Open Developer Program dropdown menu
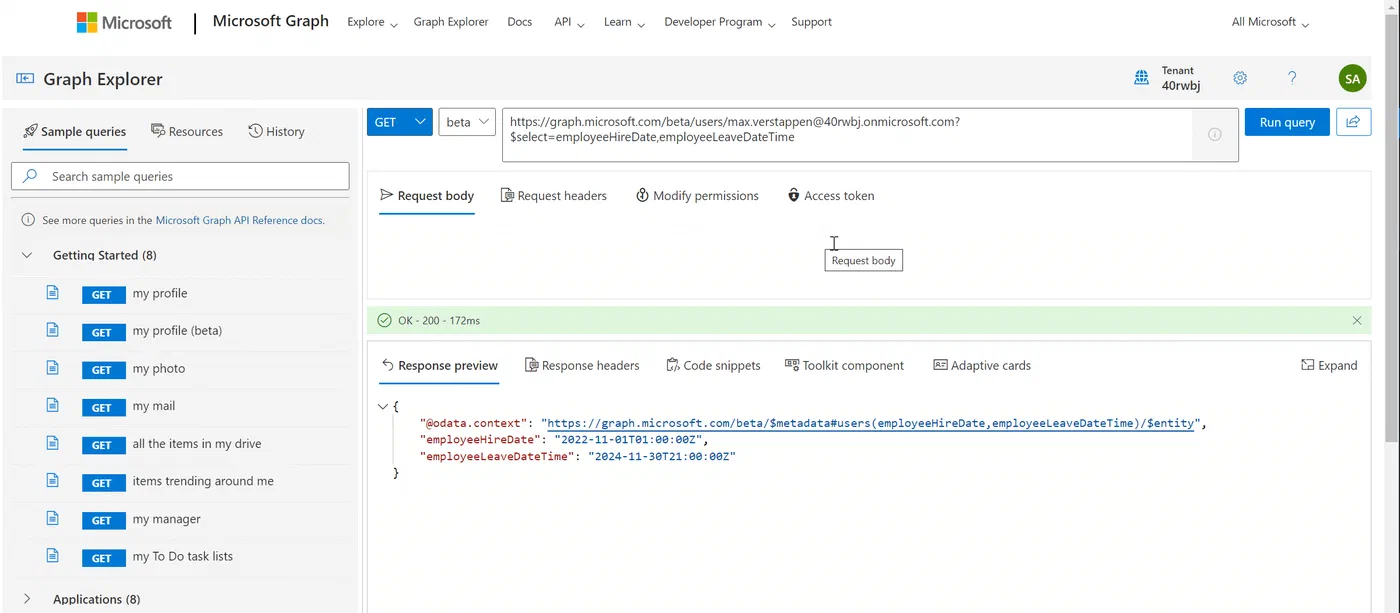 click(720, 22)
